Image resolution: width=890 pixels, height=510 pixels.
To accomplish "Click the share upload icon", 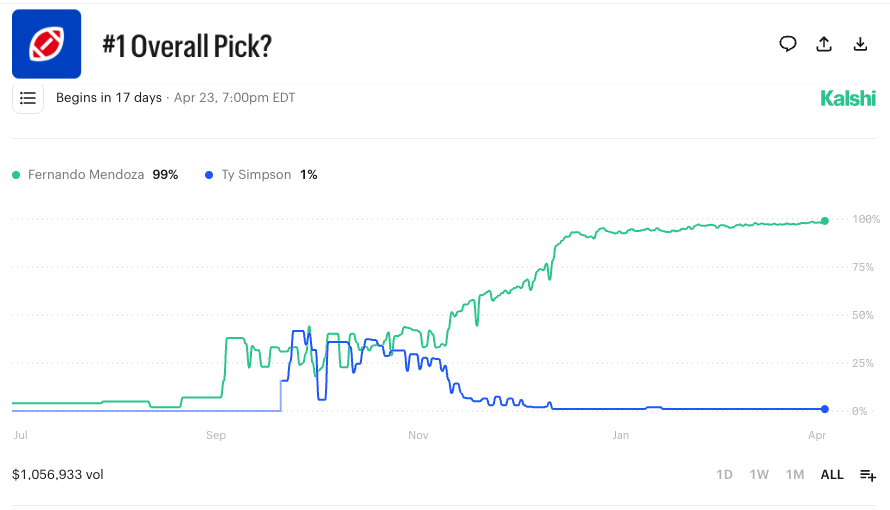I will (824, 44).
